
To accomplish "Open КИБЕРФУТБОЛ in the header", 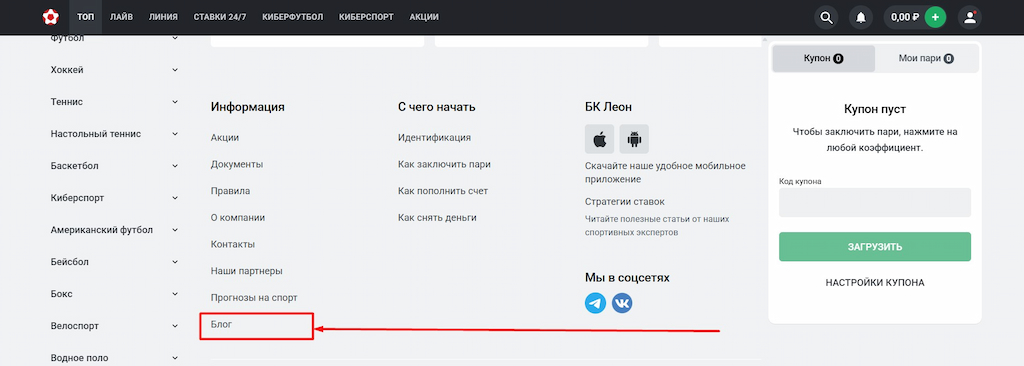I will [x=293, y=17].
